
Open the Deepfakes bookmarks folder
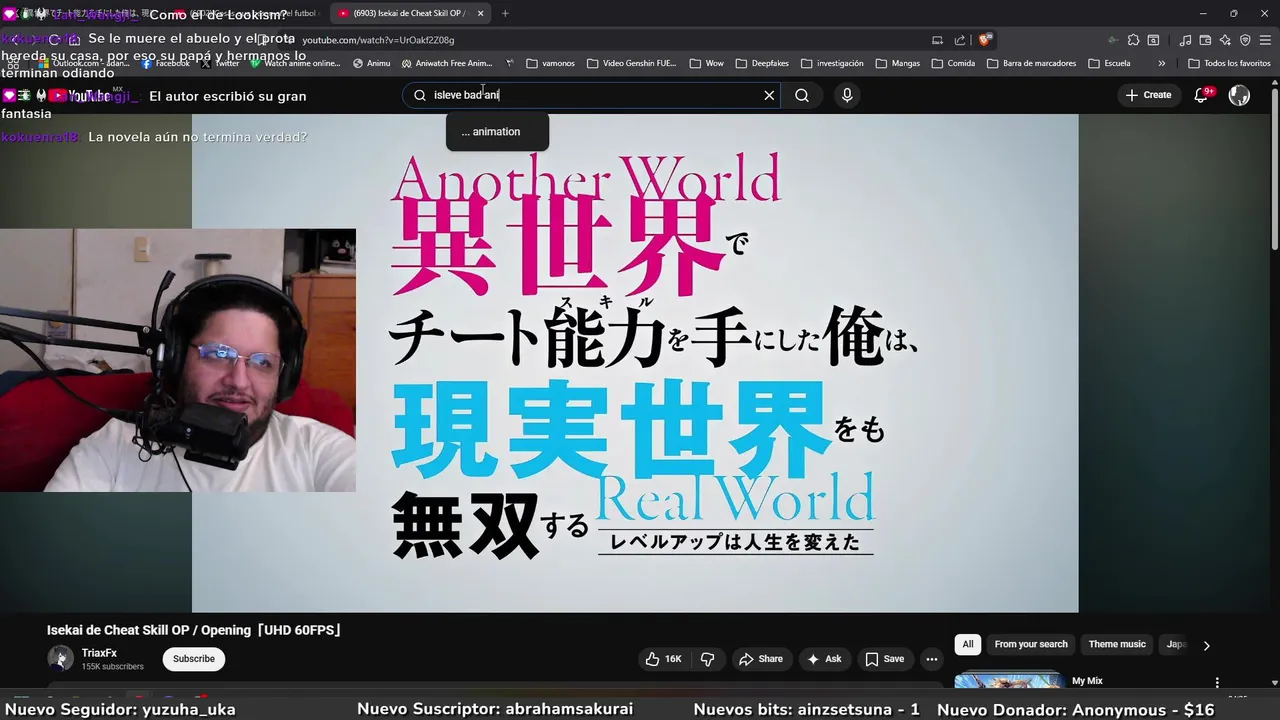coord(761,63)
